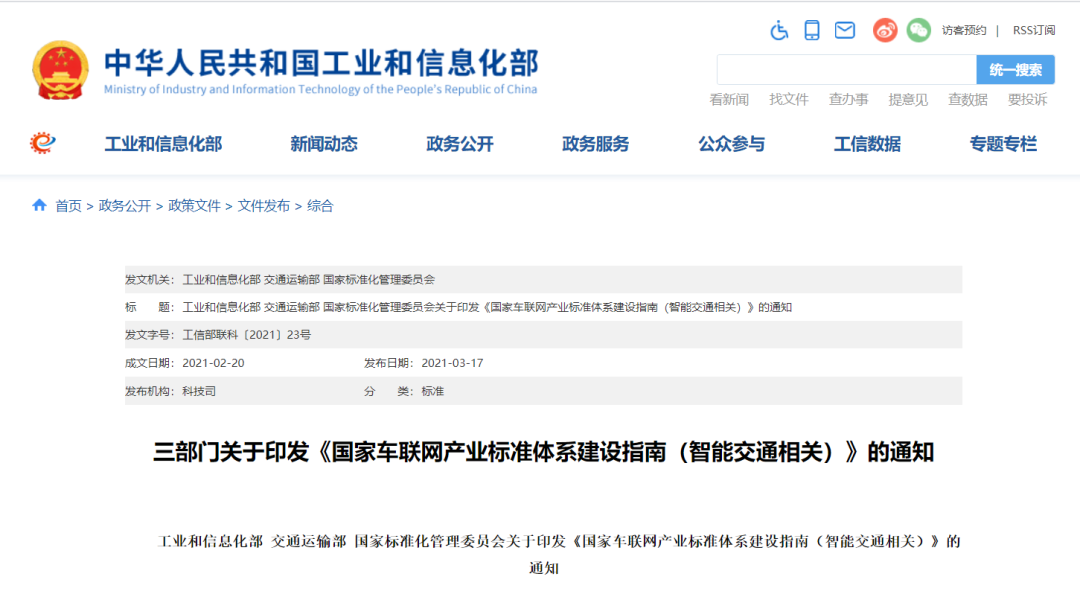The width and height of the screenshot is (1080, 597).
Task: Click the accessibility wheelchair icon
Action: click(780, 30)
